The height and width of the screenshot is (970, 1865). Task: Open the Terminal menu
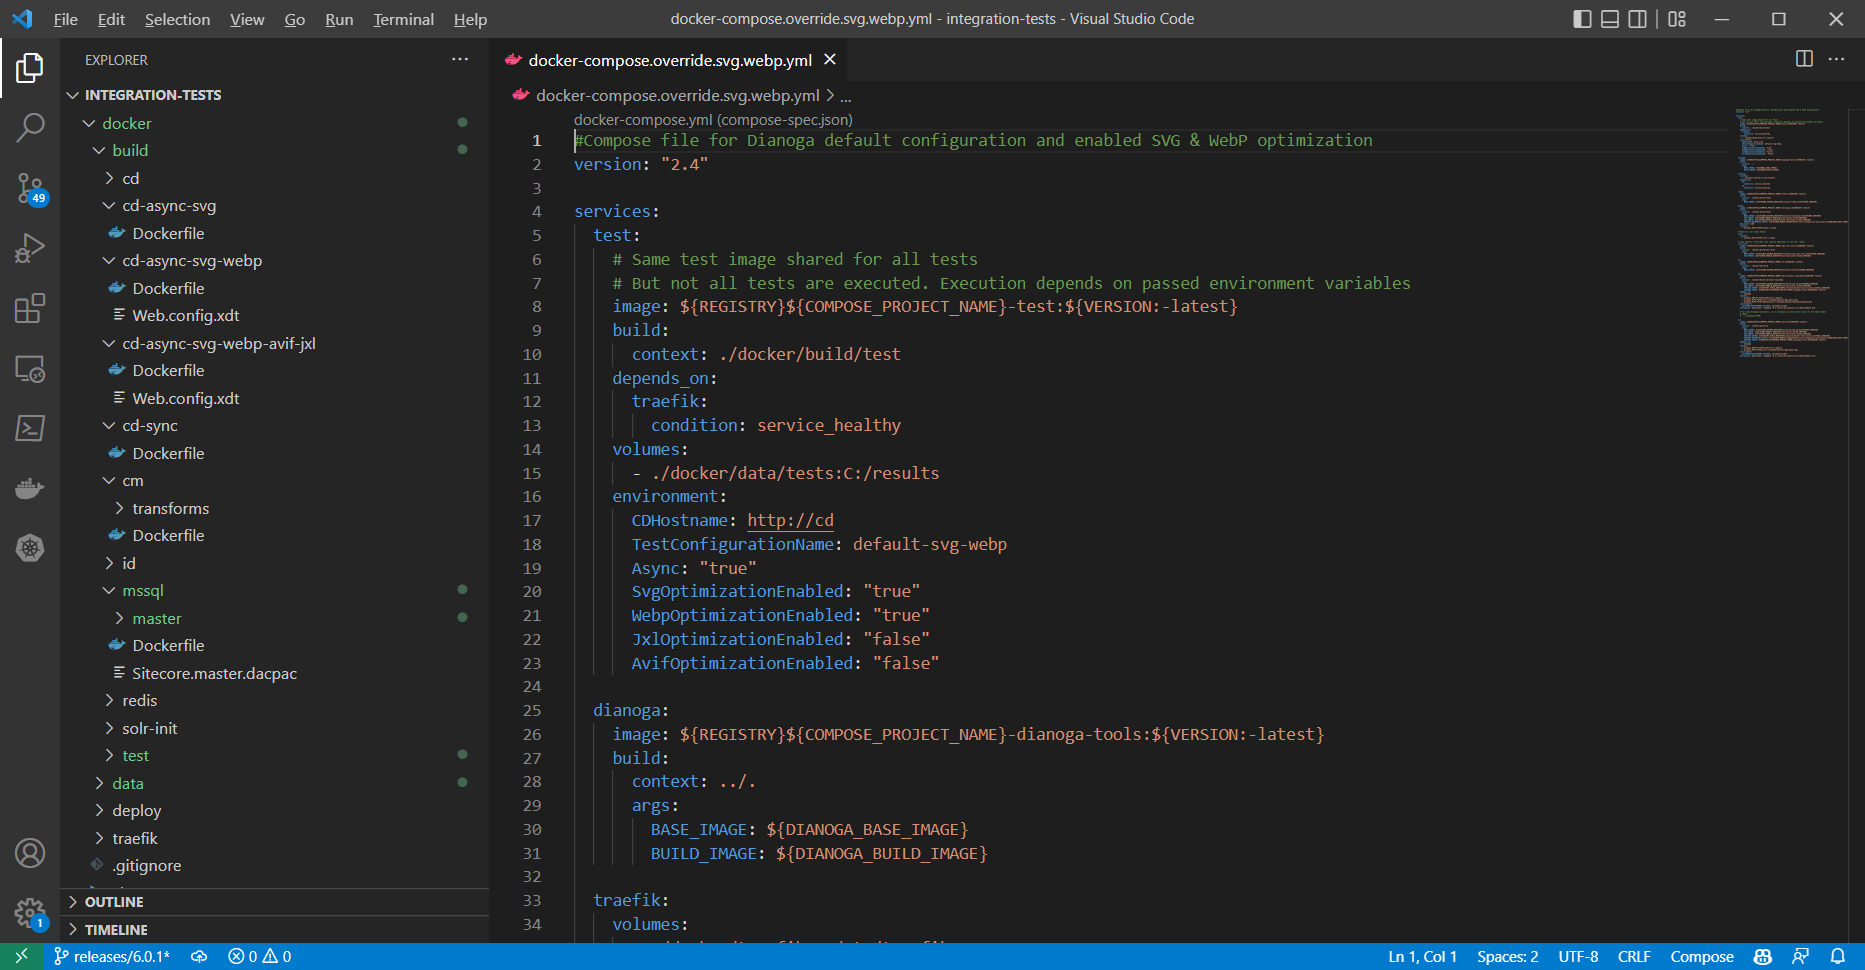point(403,18)
